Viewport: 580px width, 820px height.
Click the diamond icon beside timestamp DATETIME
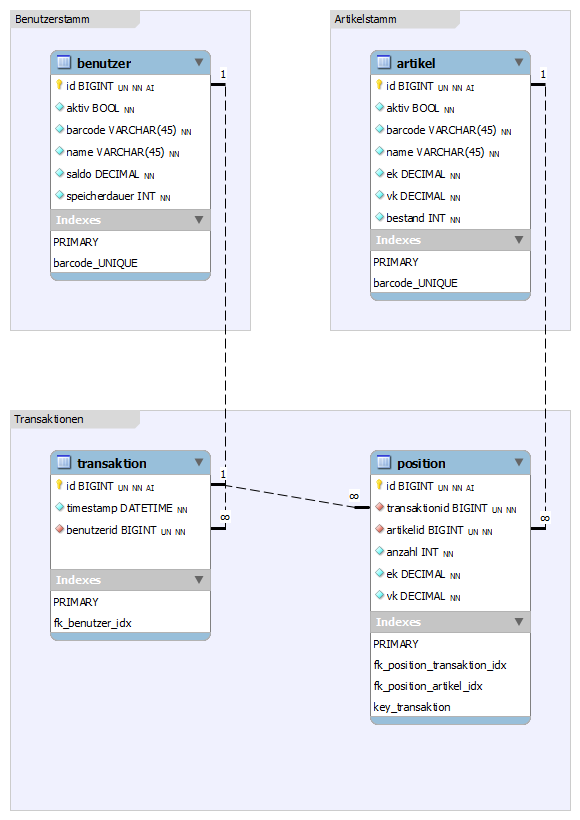pos(60,507)
